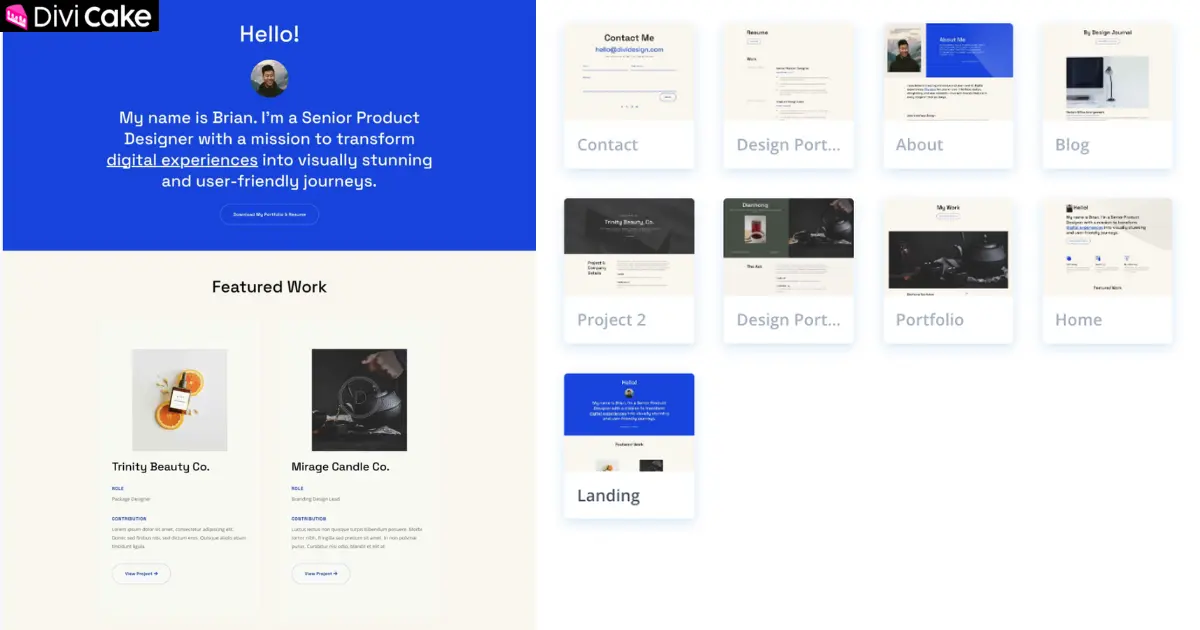Open the Blog layout card
The width and height of the screenshot is (1200, 630).
(1108, 96)
